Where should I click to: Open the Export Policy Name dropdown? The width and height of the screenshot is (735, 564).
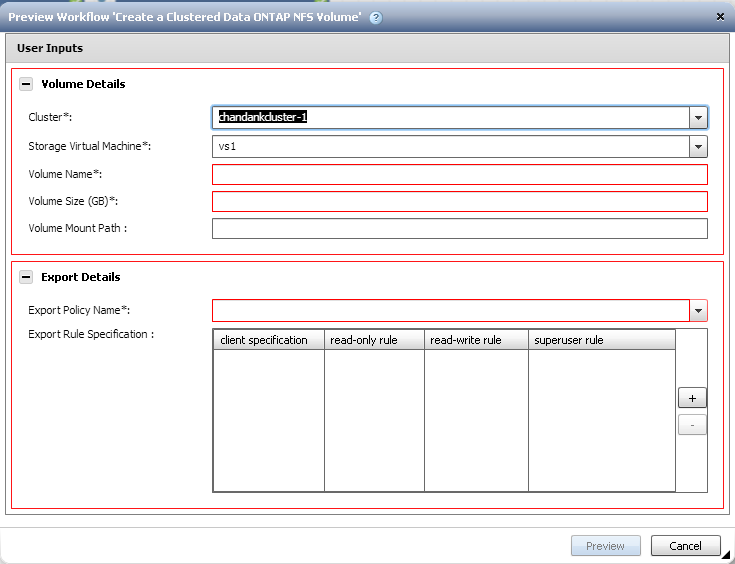698,311
